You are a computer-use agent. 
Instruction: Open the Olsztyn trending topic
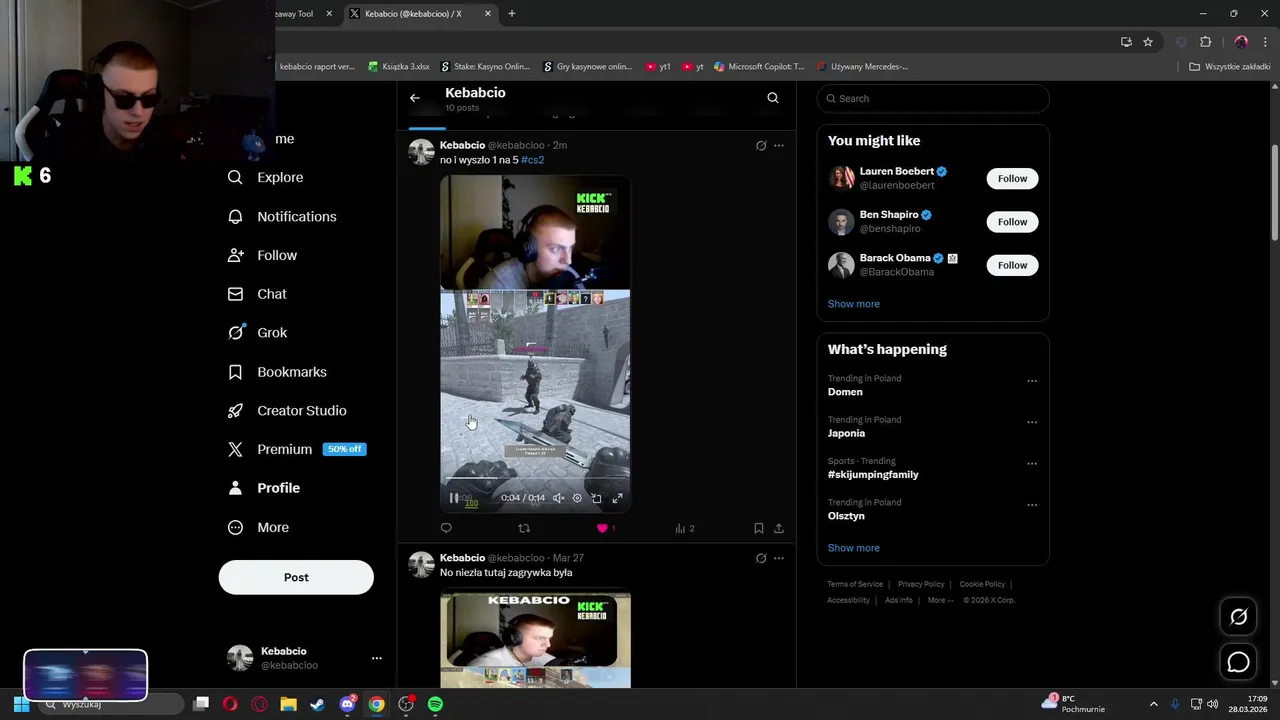(x=846, y=516)
